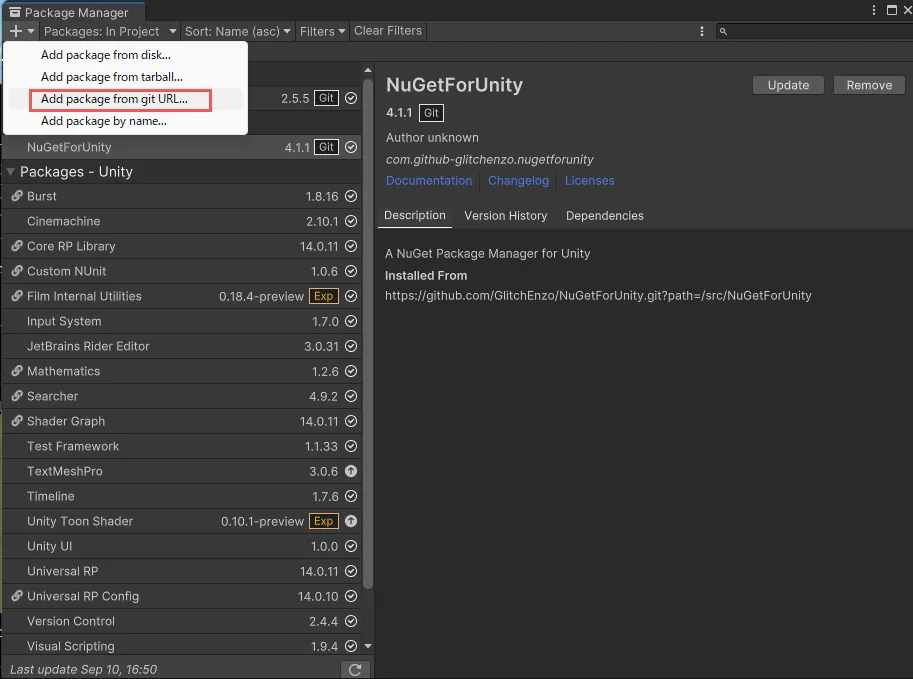Click the link icon beside Burst

(x=17, y=196)
